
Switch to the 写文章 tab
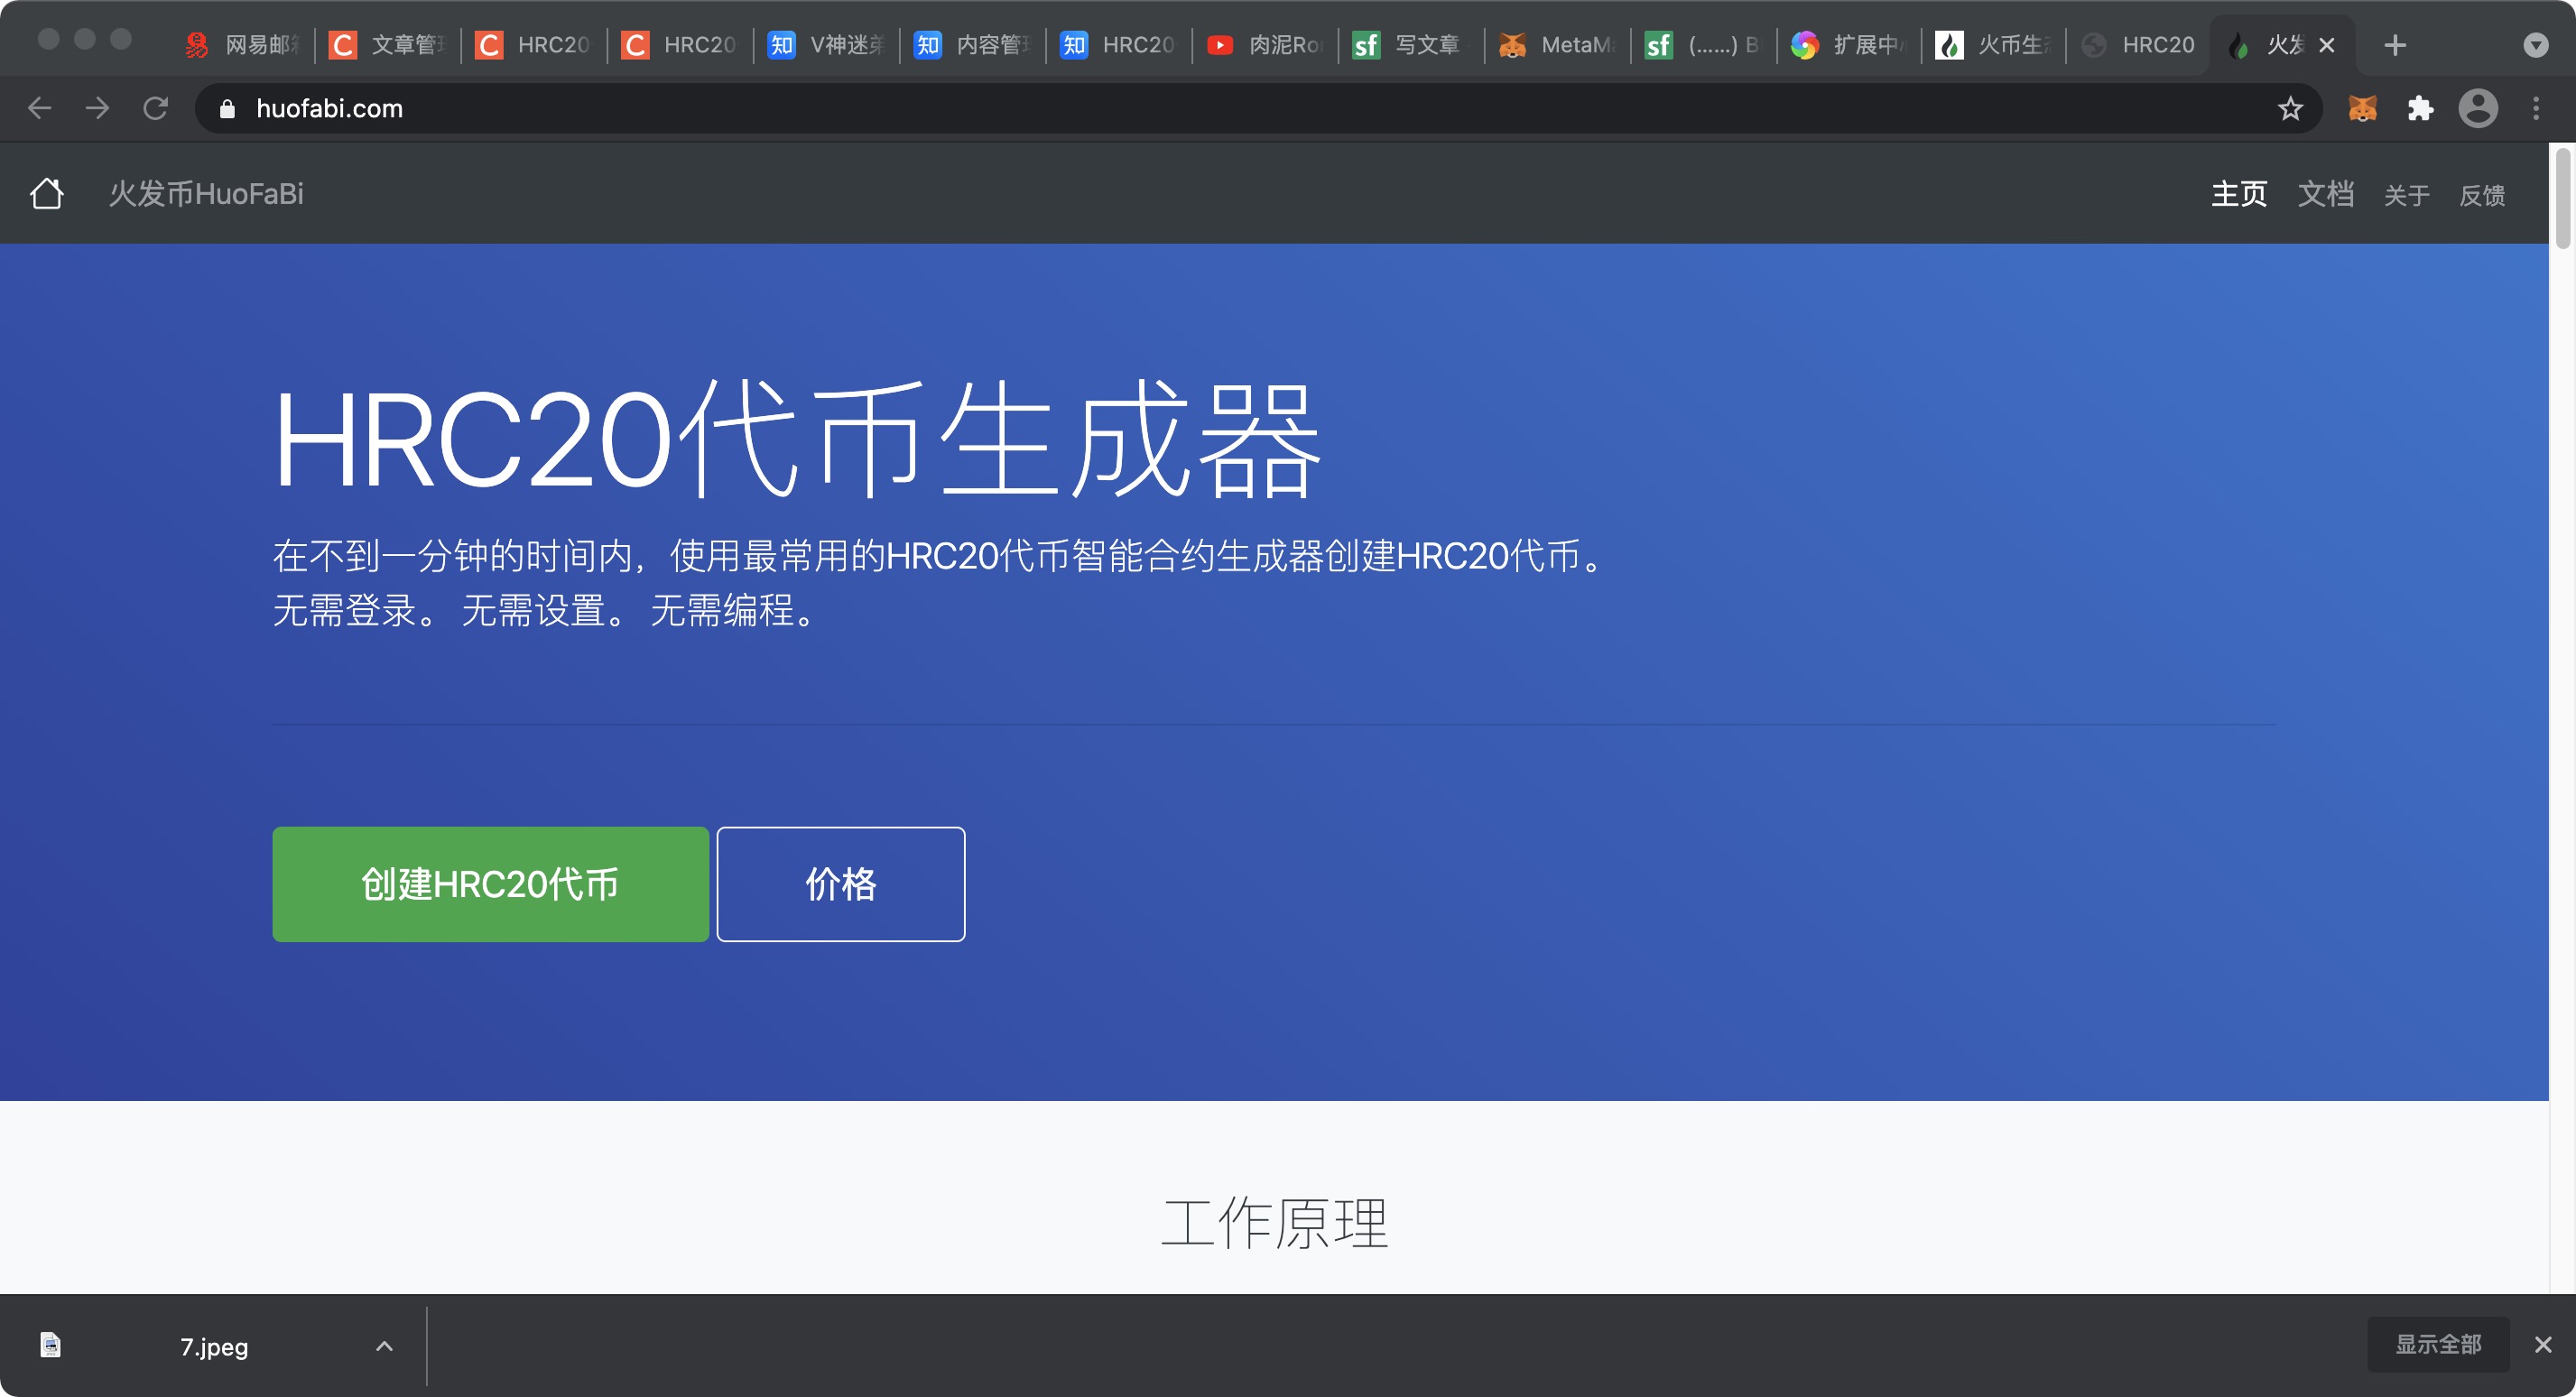point(1412,45)
